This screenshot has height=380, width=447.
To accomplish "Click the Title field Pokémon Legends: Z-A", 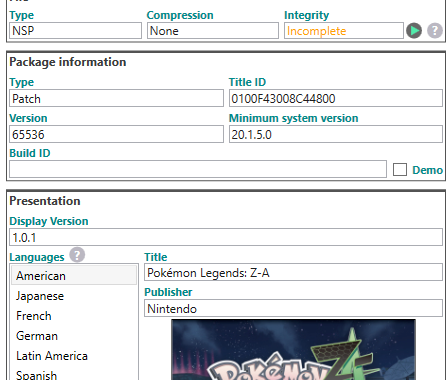I will pyautogui.click(x=293, y=272).
